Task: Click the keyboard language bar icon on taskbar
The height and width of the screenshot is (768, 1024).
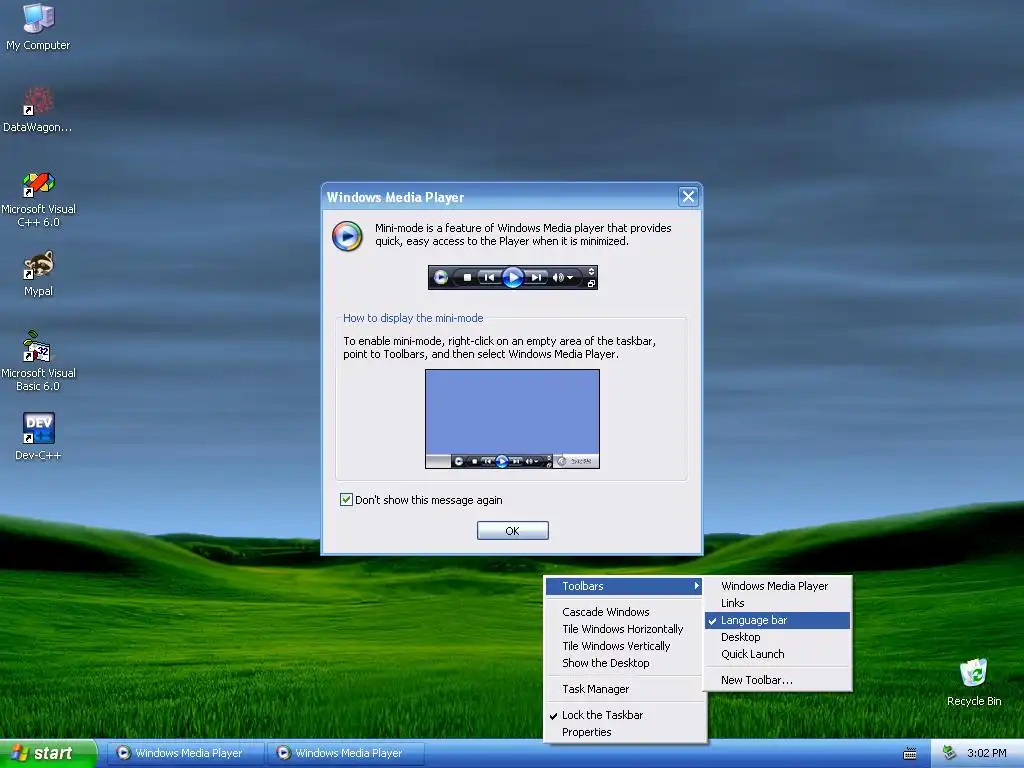Action: point(910,754)
